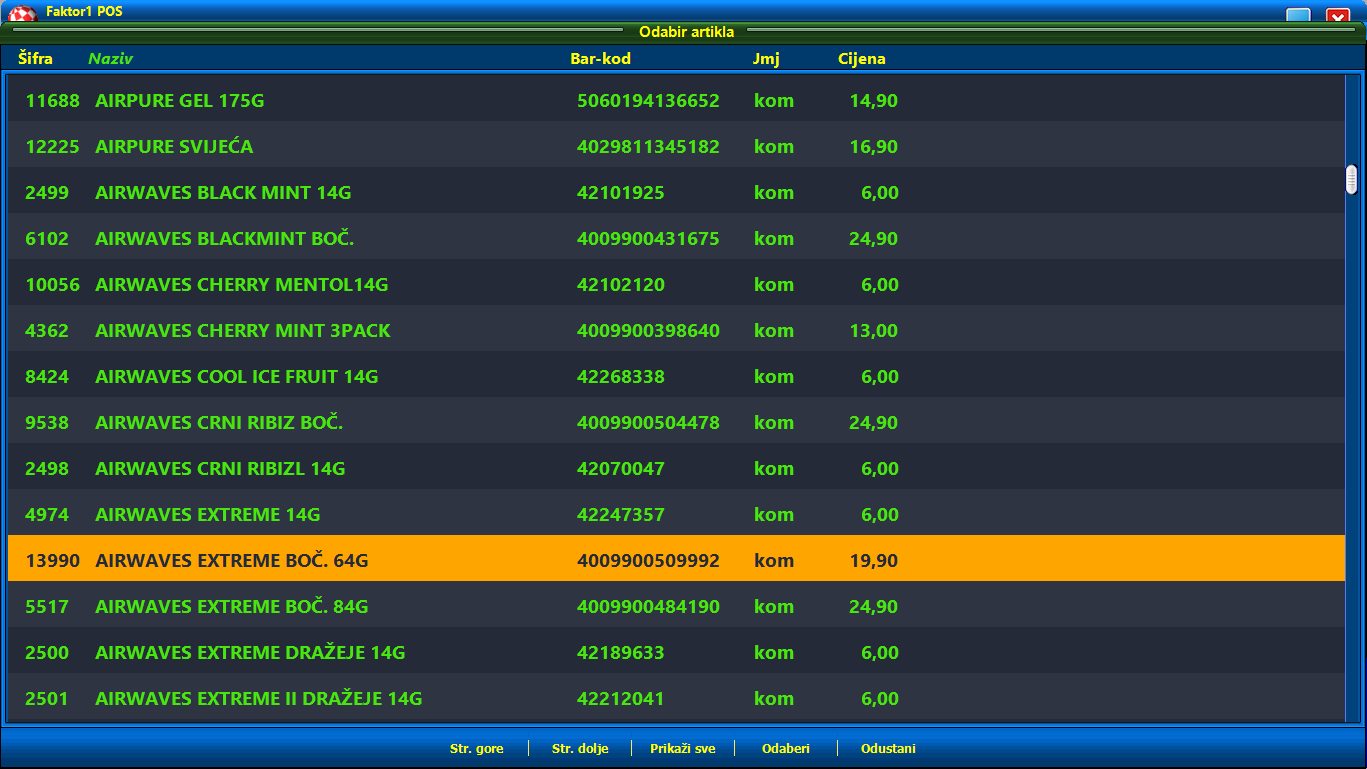Select AIRWAVES CRNI RIBIZ BOČ. article
The width and height of the screenshot is (1367, 769).
coord(218,423)
